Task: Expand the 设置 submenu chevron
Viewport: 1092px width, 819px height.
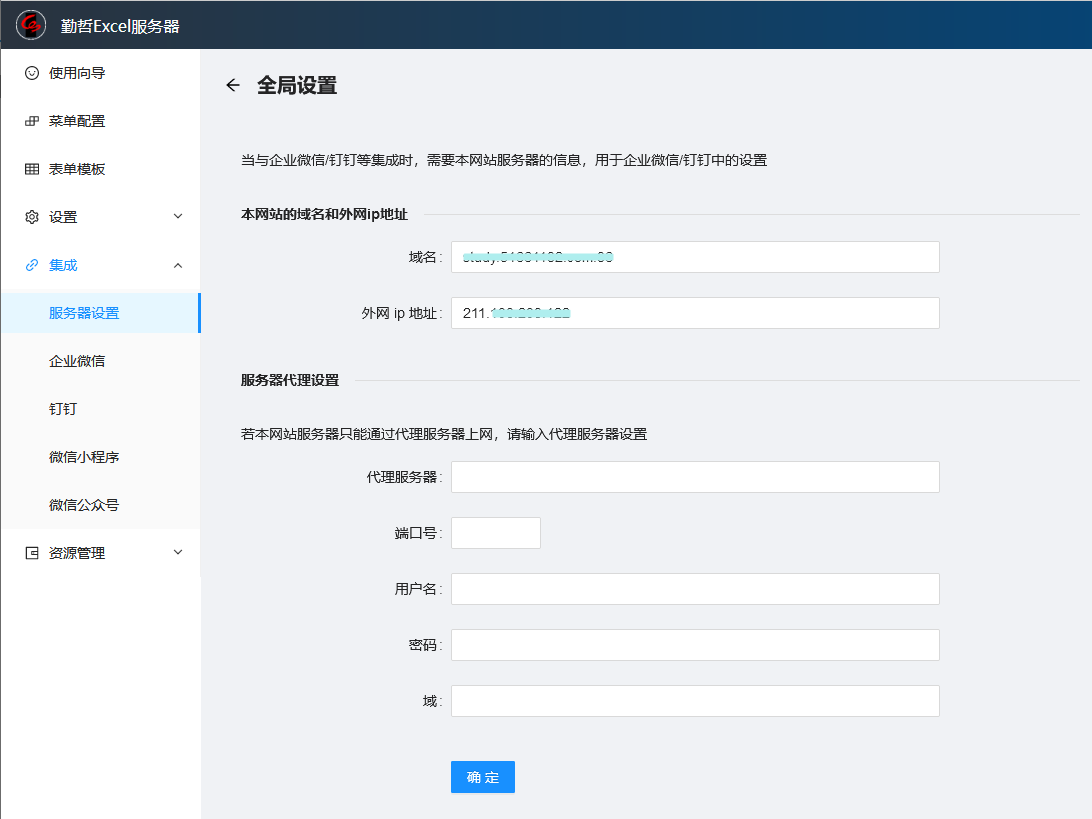Action: [178, 217]
